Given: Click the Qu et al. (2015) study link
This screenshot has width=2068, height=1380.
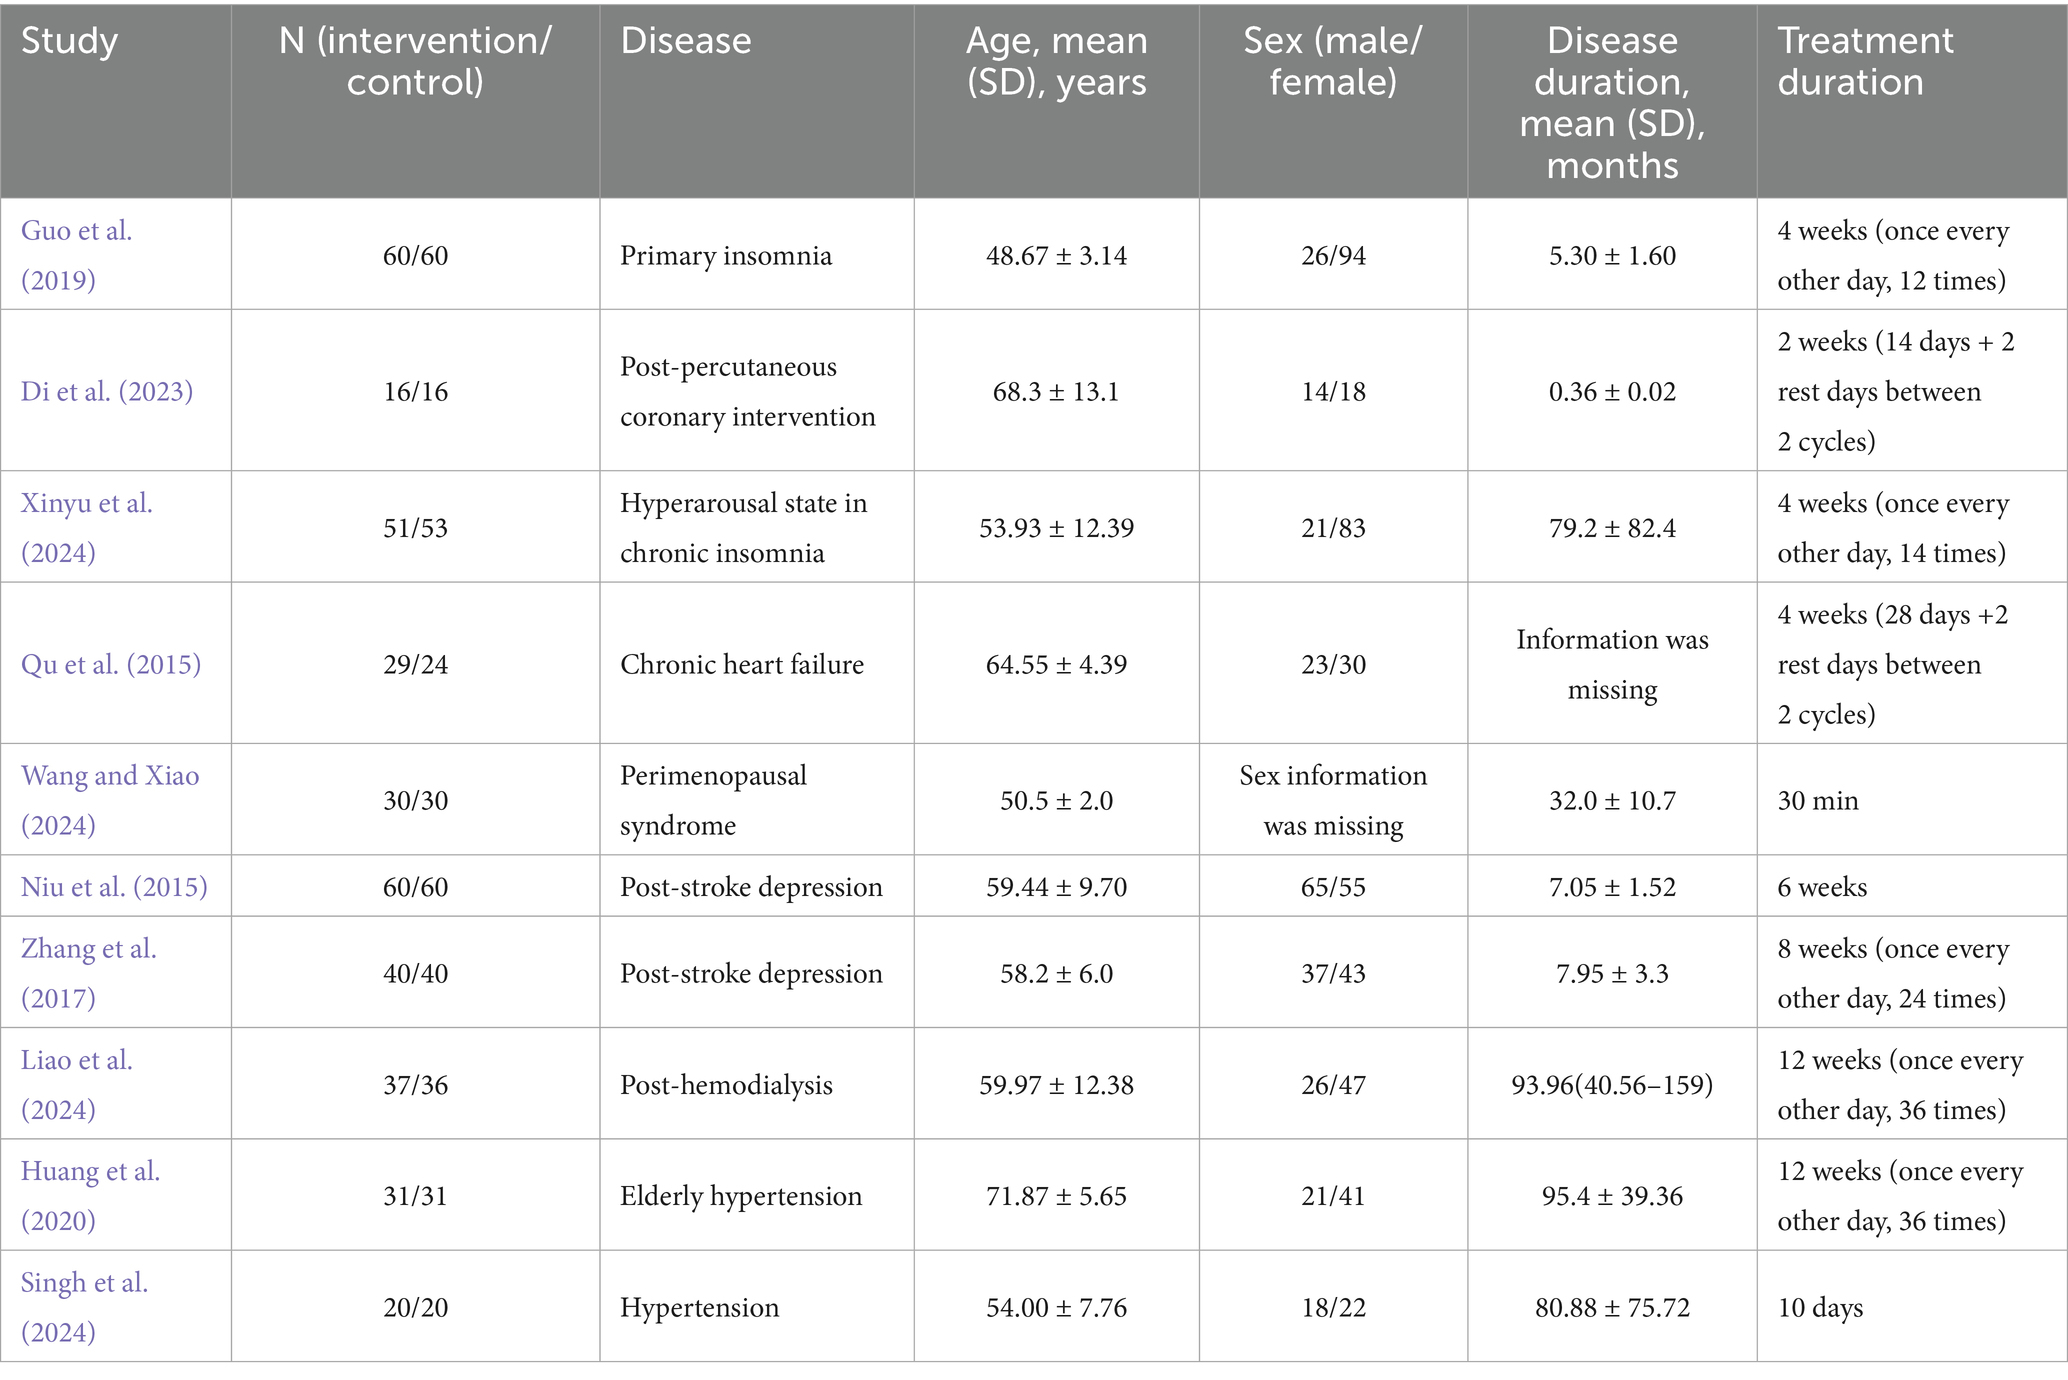Looking at the screenshot, I should point(111,664).
